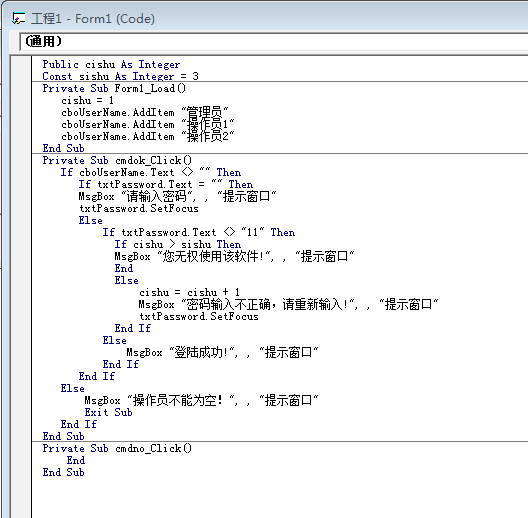This screenshot has width=528, height=518.
Task: Click the window title 工程1 - Form1 (Code)
Action: coord(93,19)
